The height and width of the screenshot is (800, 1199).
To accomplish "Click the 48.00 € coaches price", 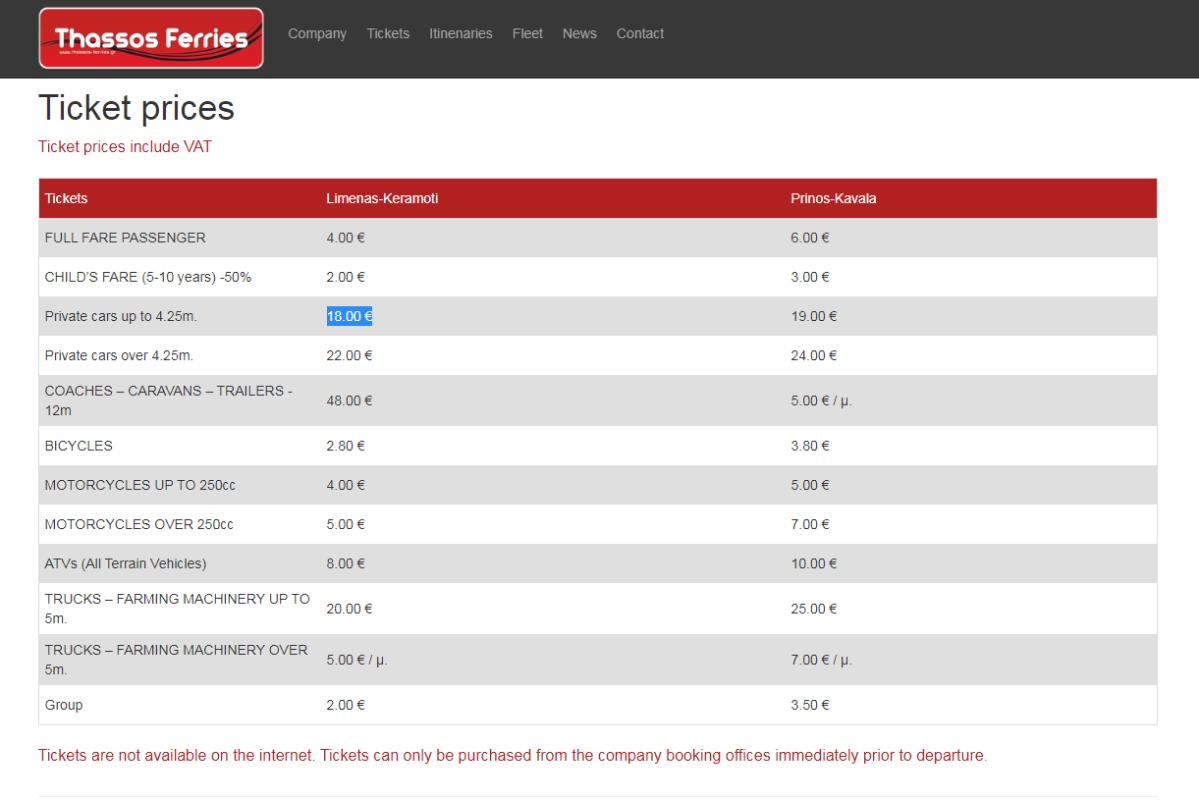I will 349,401.
